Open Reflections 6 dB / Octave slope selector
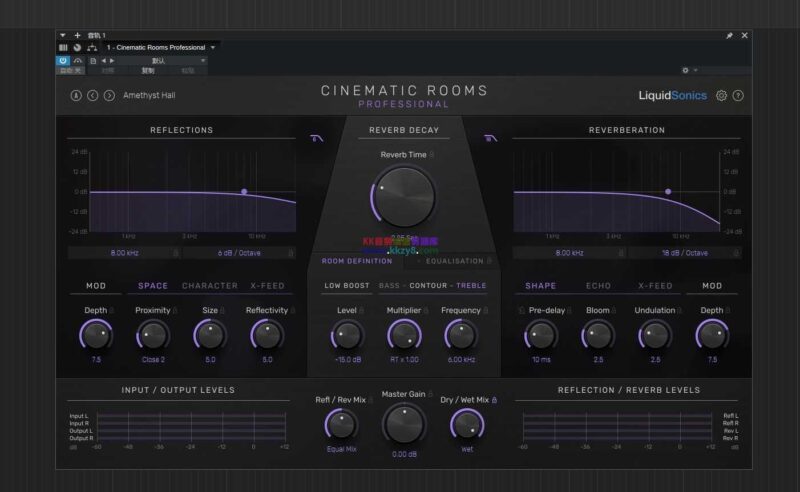This screenshot has height=492, width=800. pyautogui.click(x=239, y=253)
